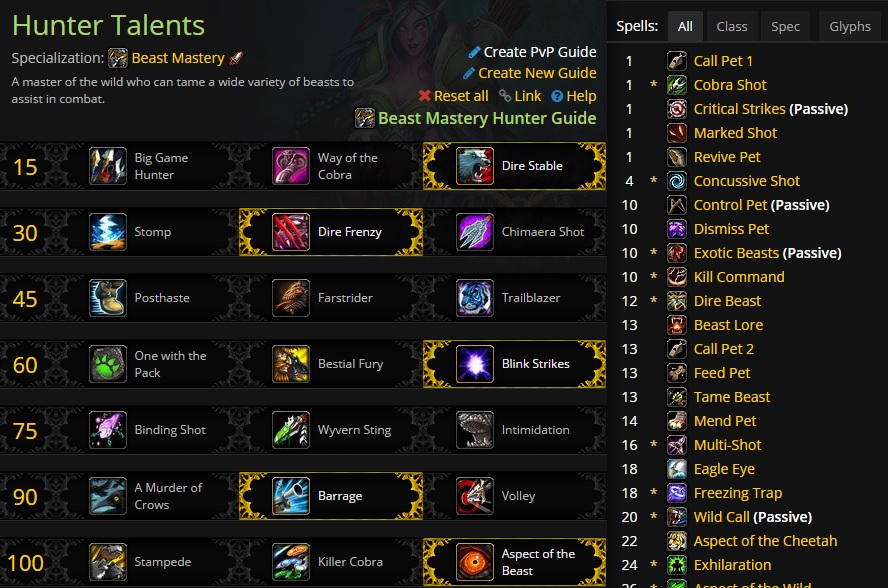The width and height of the screenshot is (888, 588).
Task: Open the Glyphs tab
Action: (x=849, y=26)
